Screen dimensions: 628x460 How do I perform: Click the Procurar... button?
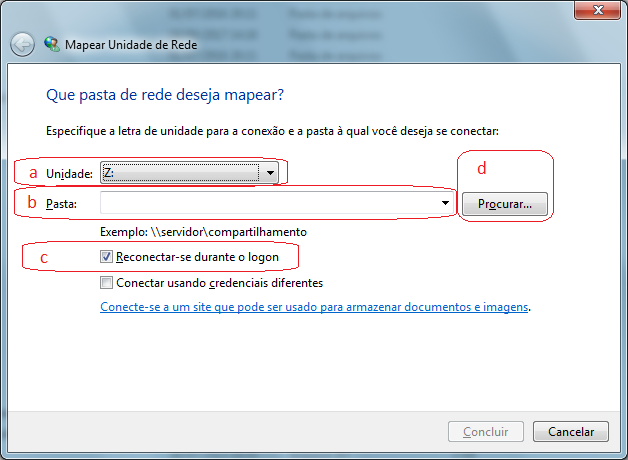504,204
